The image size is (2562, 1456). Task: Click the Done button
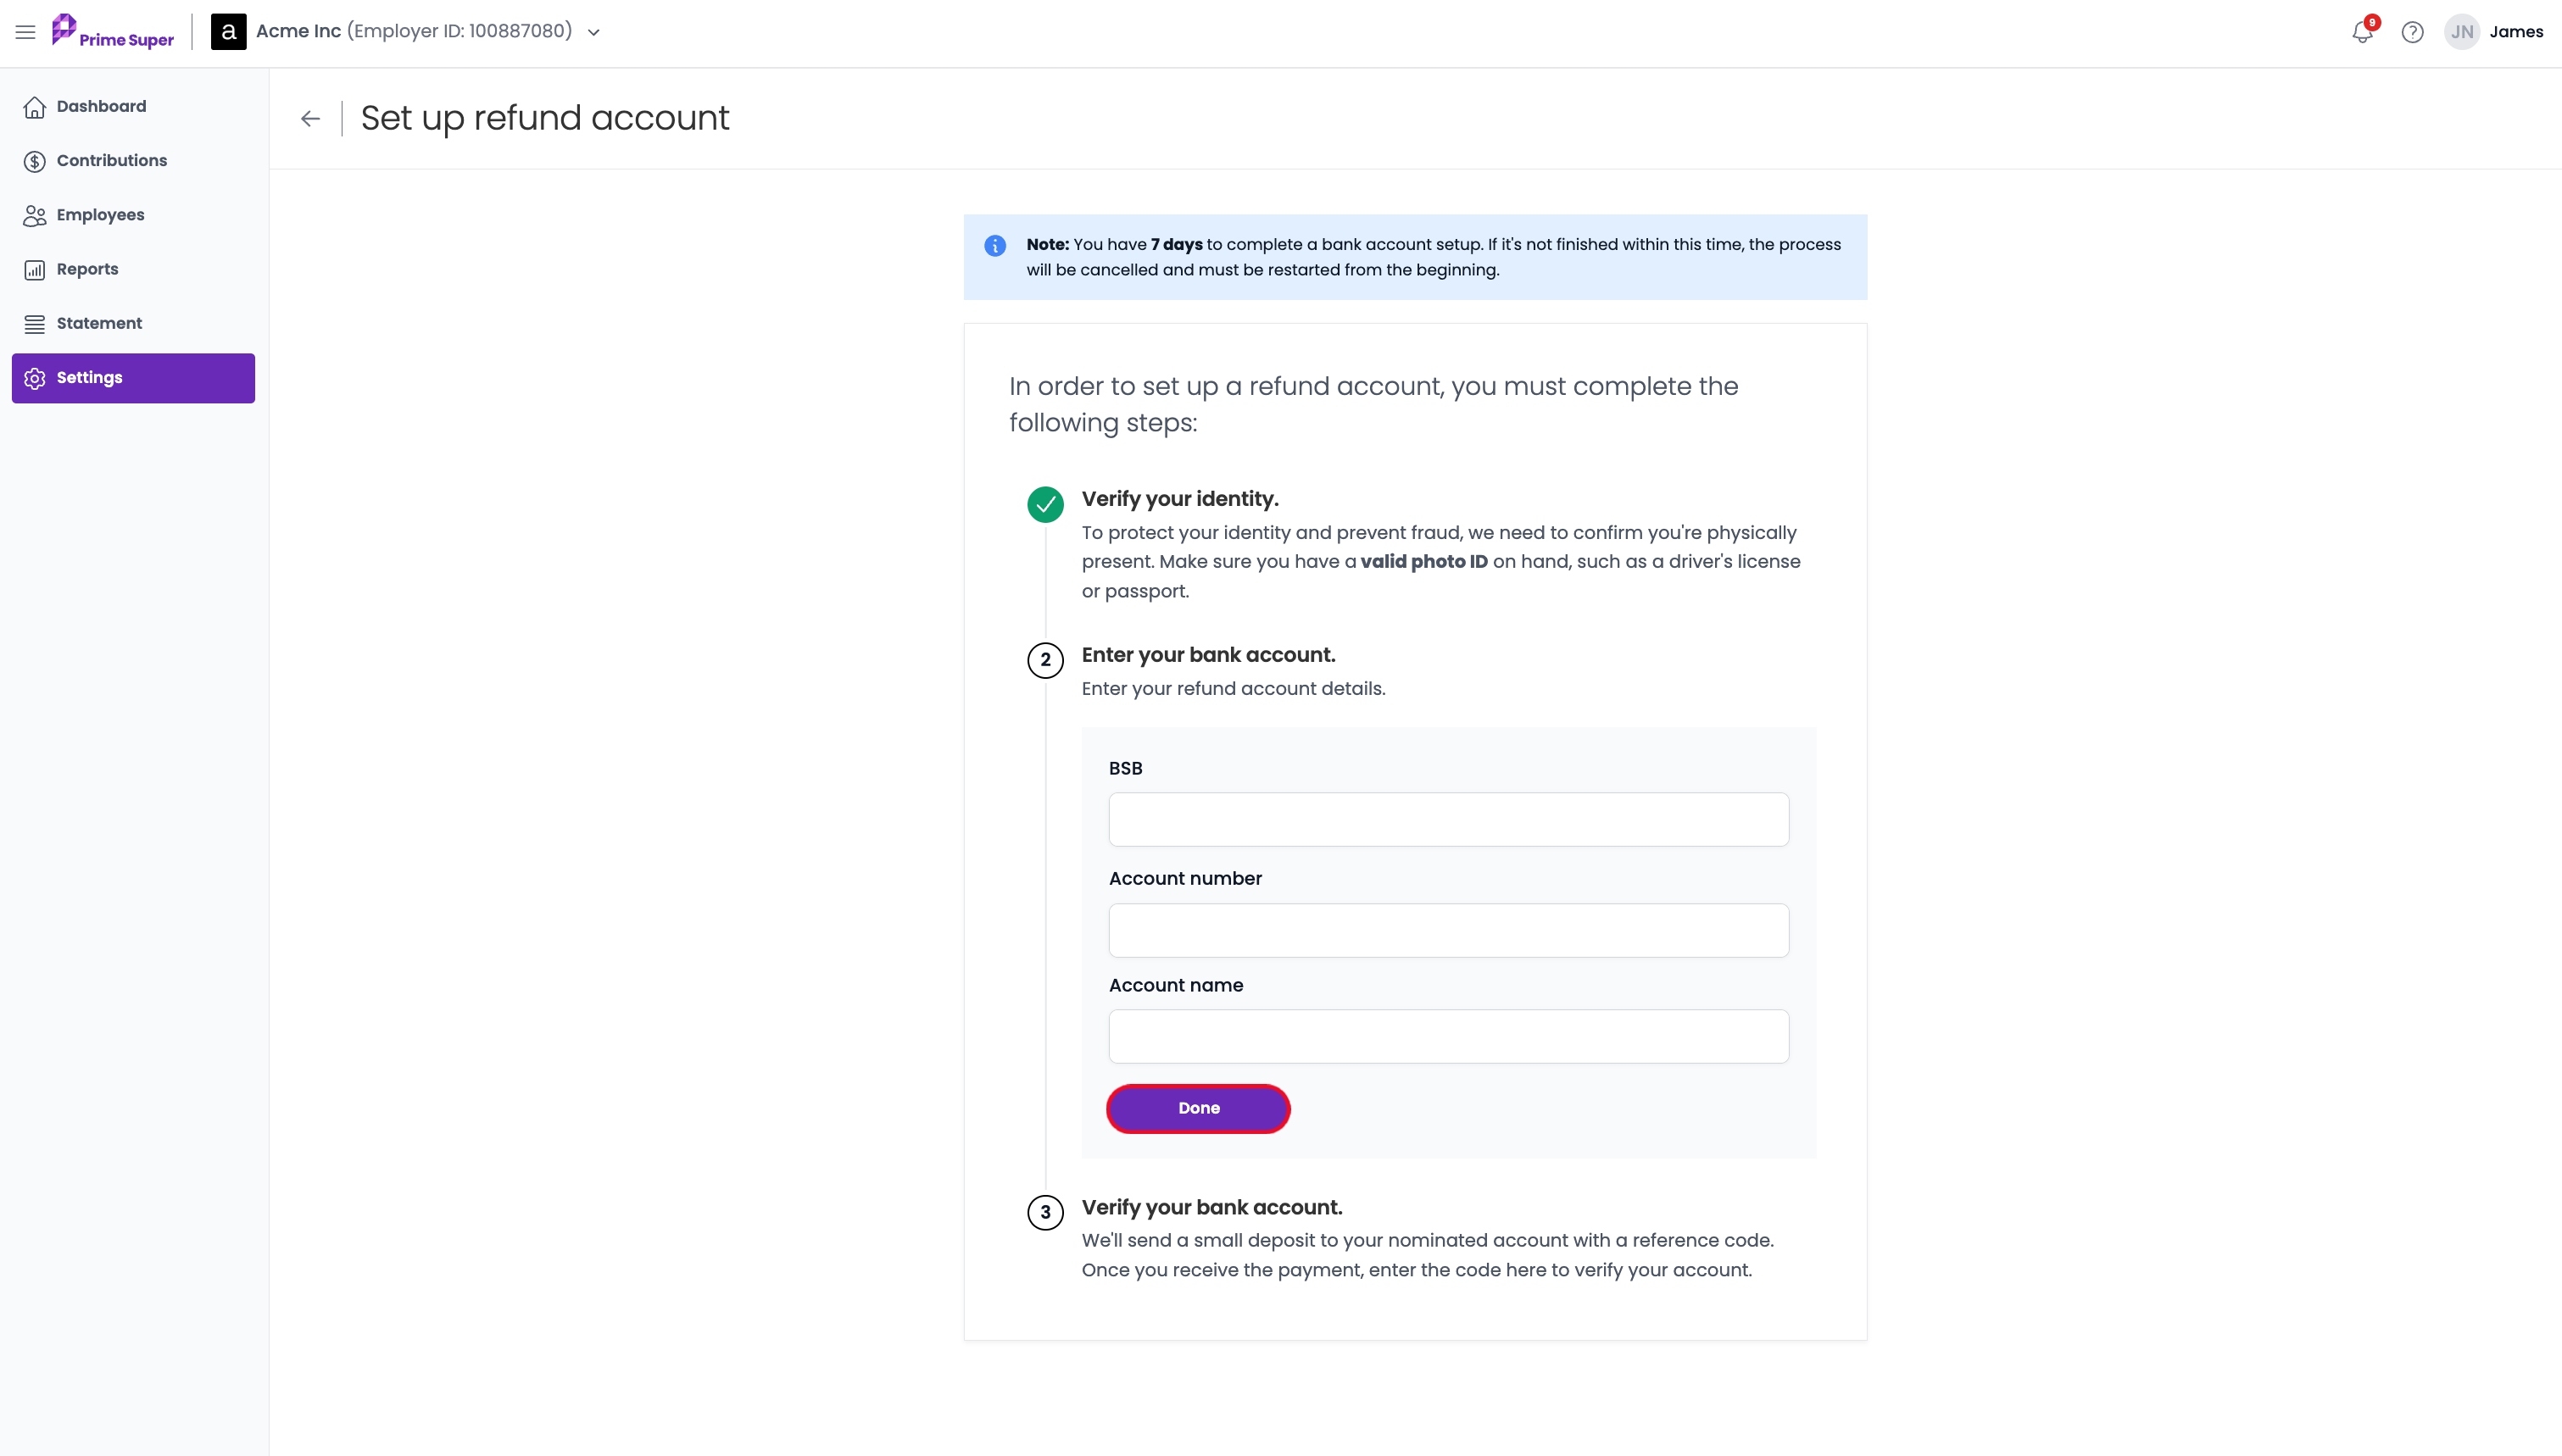click(x=1198, y=1108)
